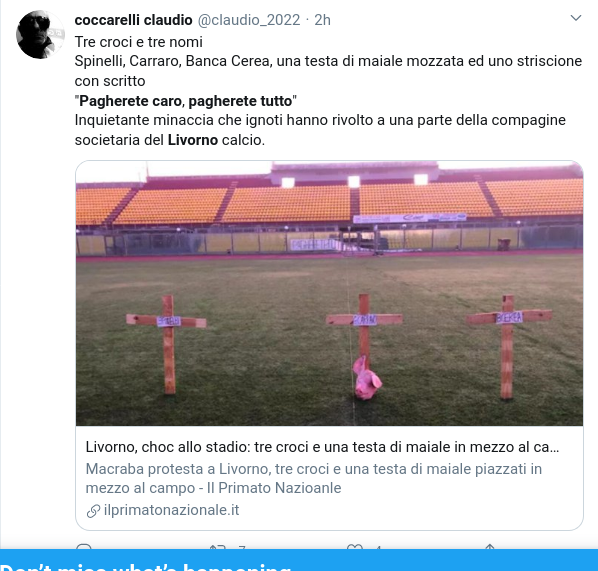
Task: Click the retweet count of 7
Action: pos(242,547)
